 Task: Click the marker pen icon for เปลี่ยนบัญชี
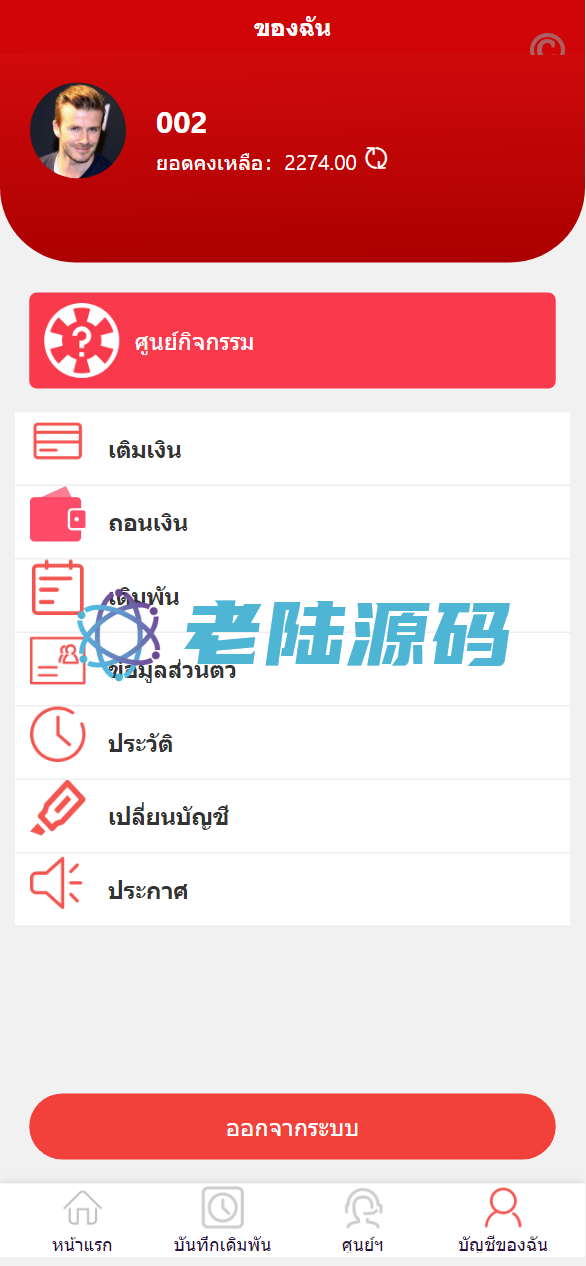[57, 807]
